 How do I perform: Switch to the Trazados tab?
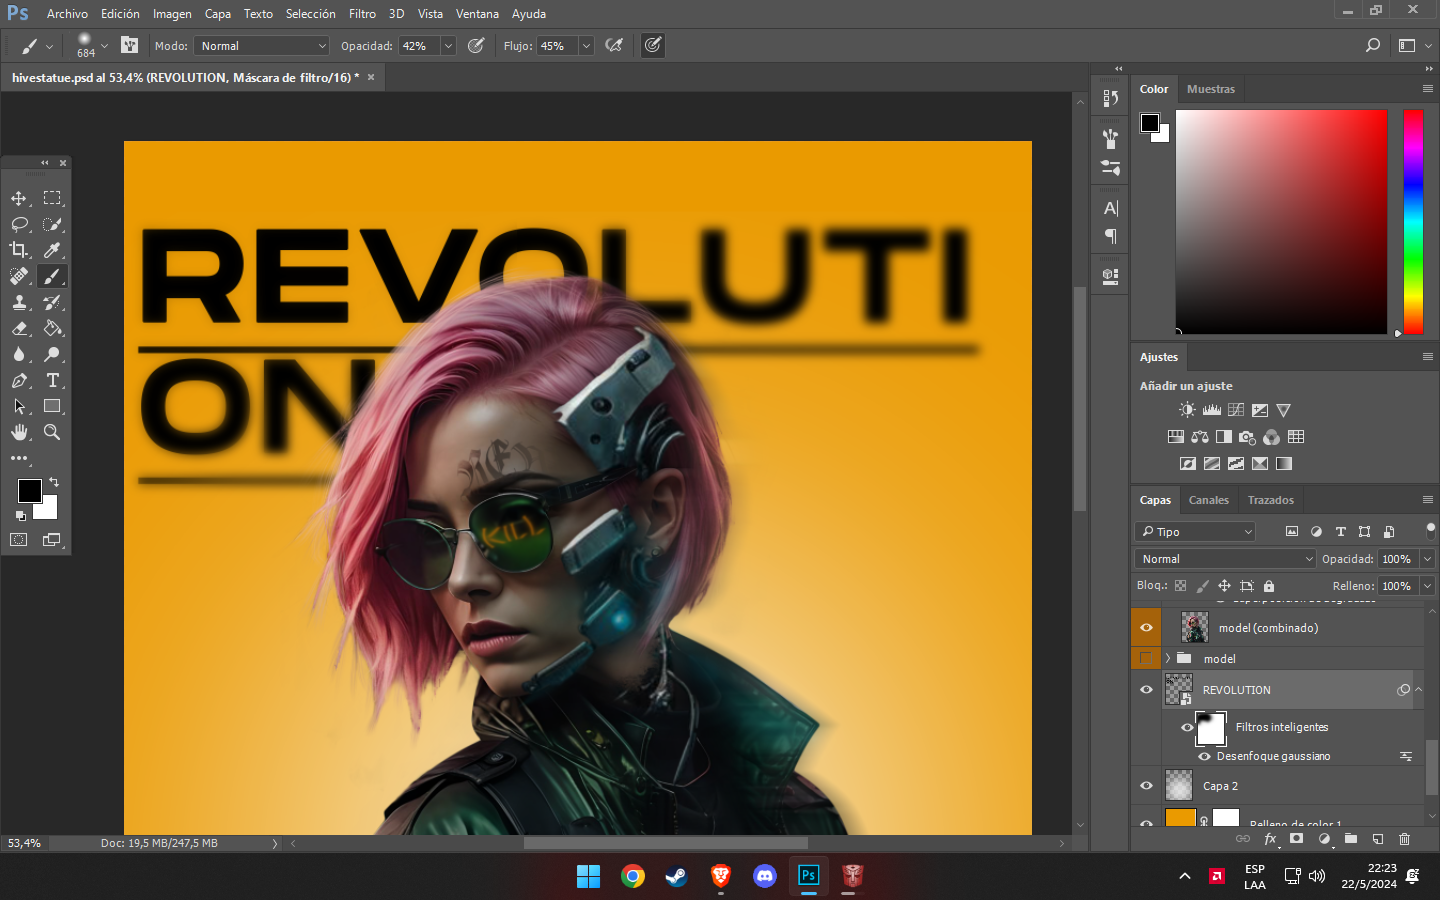tap(1270, 500)
